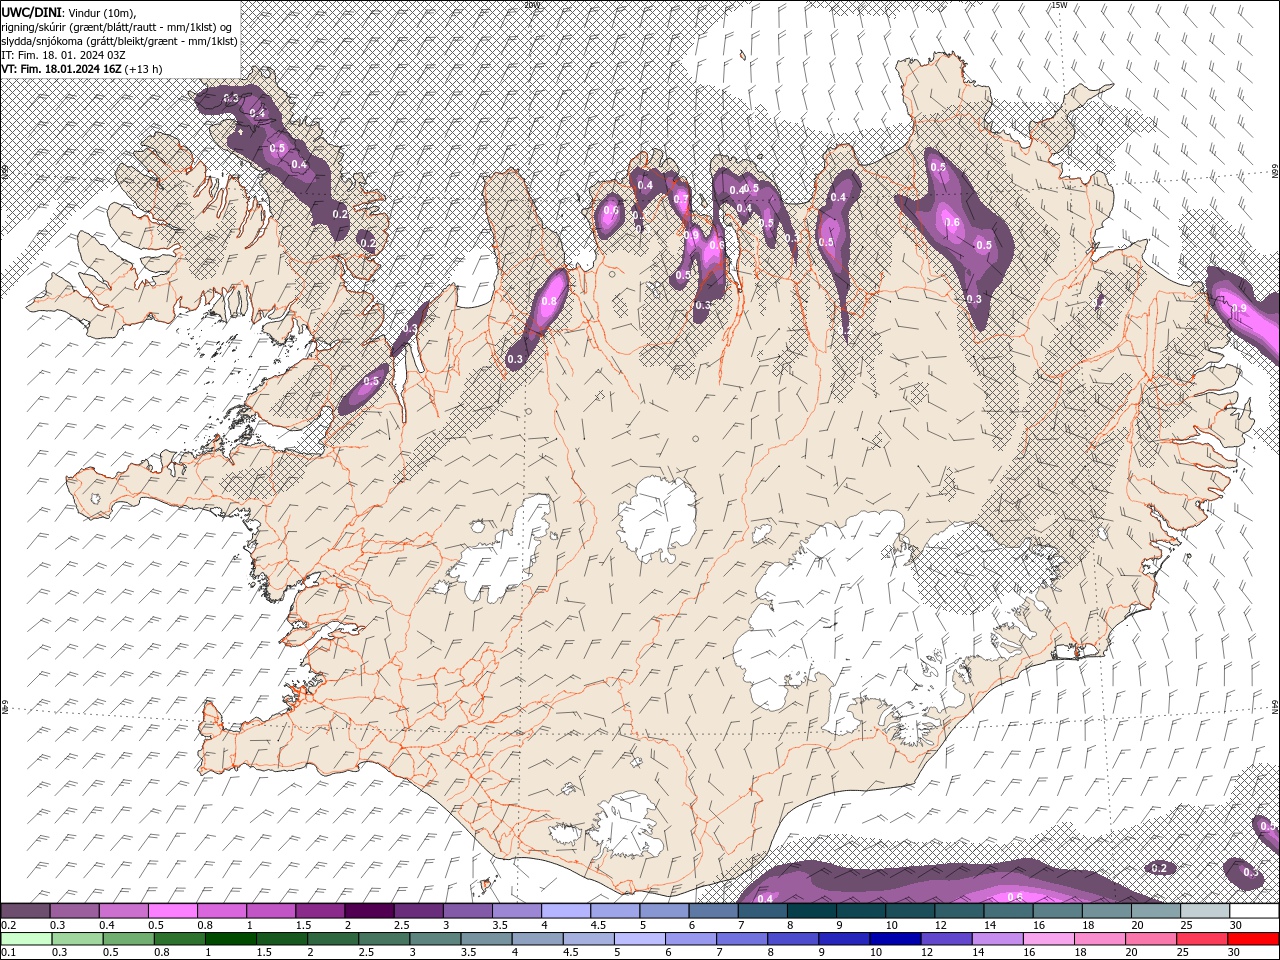Pick the snow-scale swatch labeled 14
This screenshot has width=1280, height=960.
point(1008,911)
